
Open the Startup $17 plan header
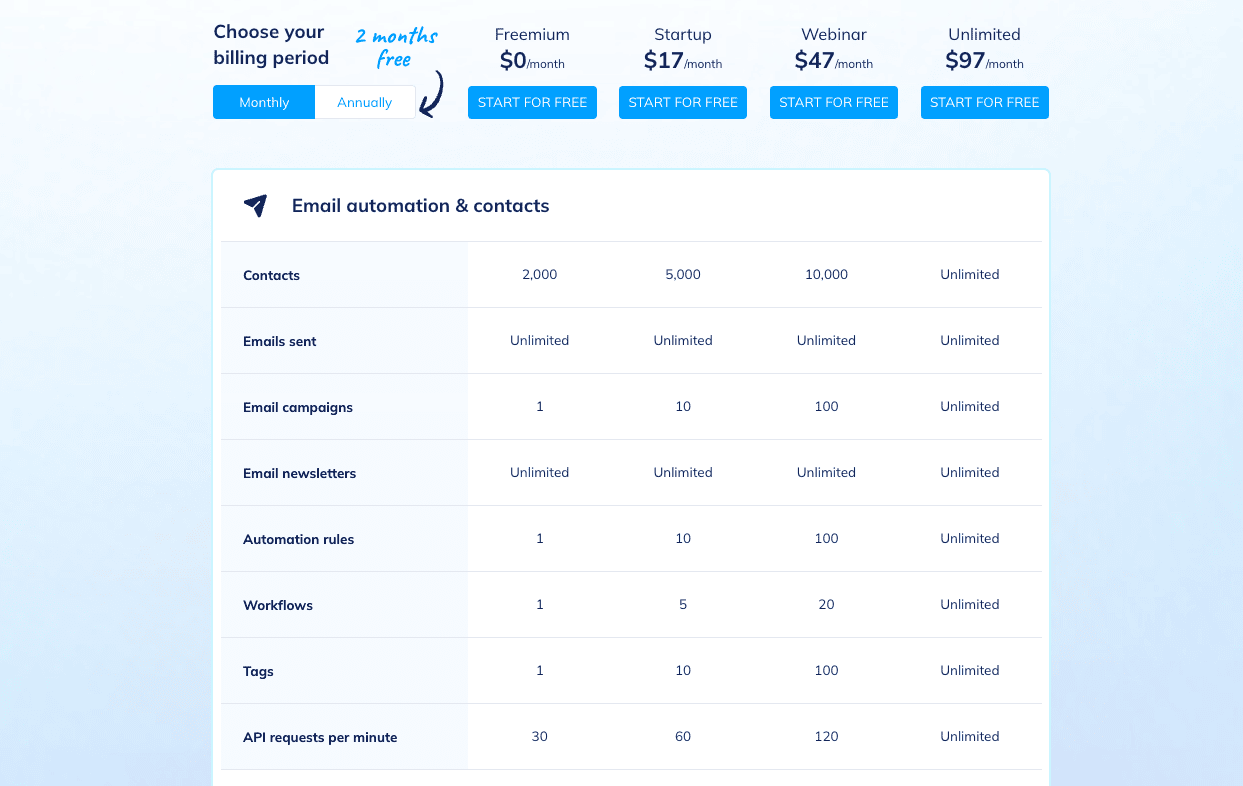(x=683, y=46)
